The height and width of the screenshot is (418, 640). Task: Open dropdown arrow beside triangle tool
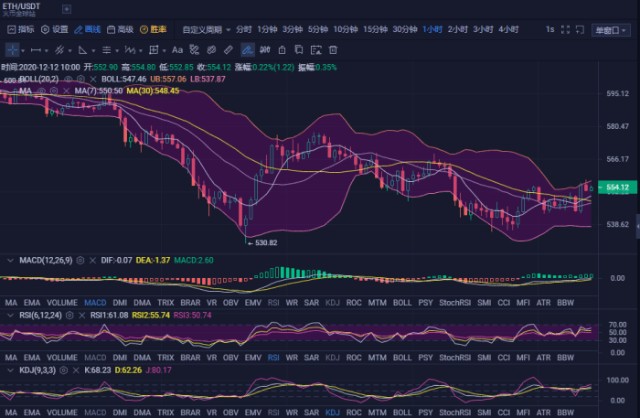[93, 51]
